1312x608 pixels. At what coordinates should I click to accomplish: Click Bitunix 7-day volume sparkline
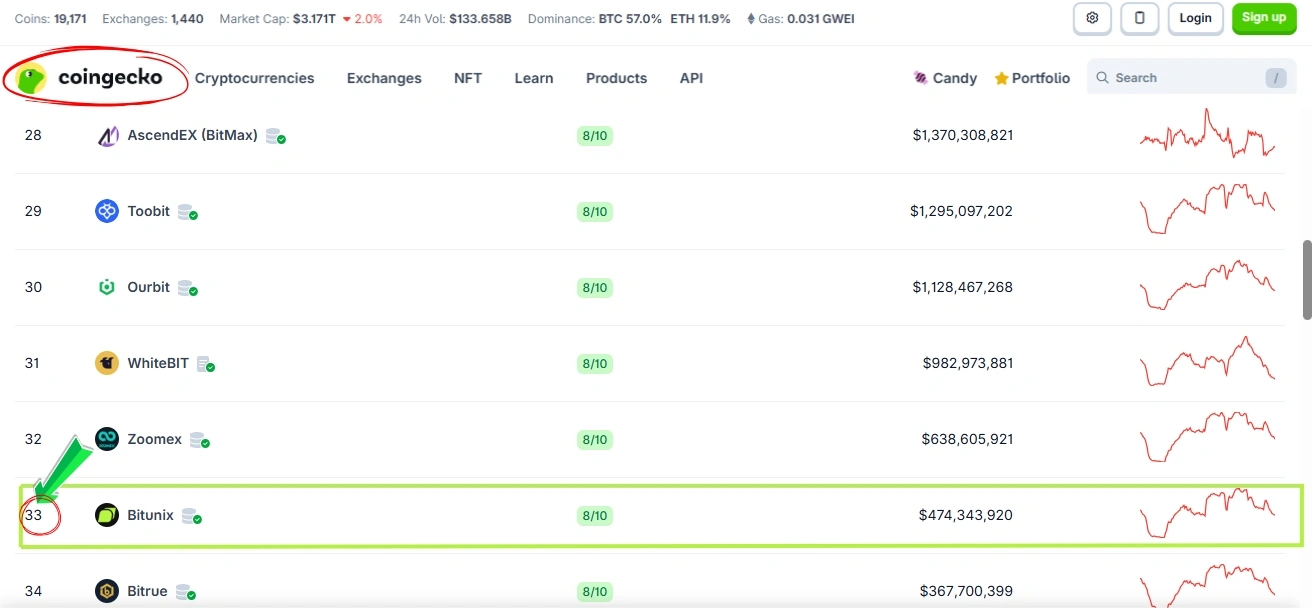1208,513
